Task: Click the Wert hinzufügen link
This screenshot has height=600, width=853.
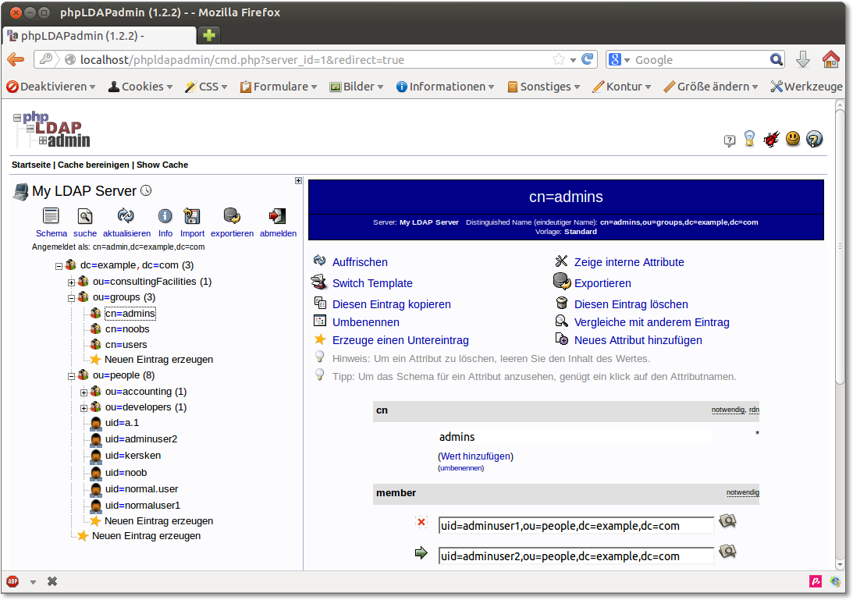Action: click(x=476, y=456)
